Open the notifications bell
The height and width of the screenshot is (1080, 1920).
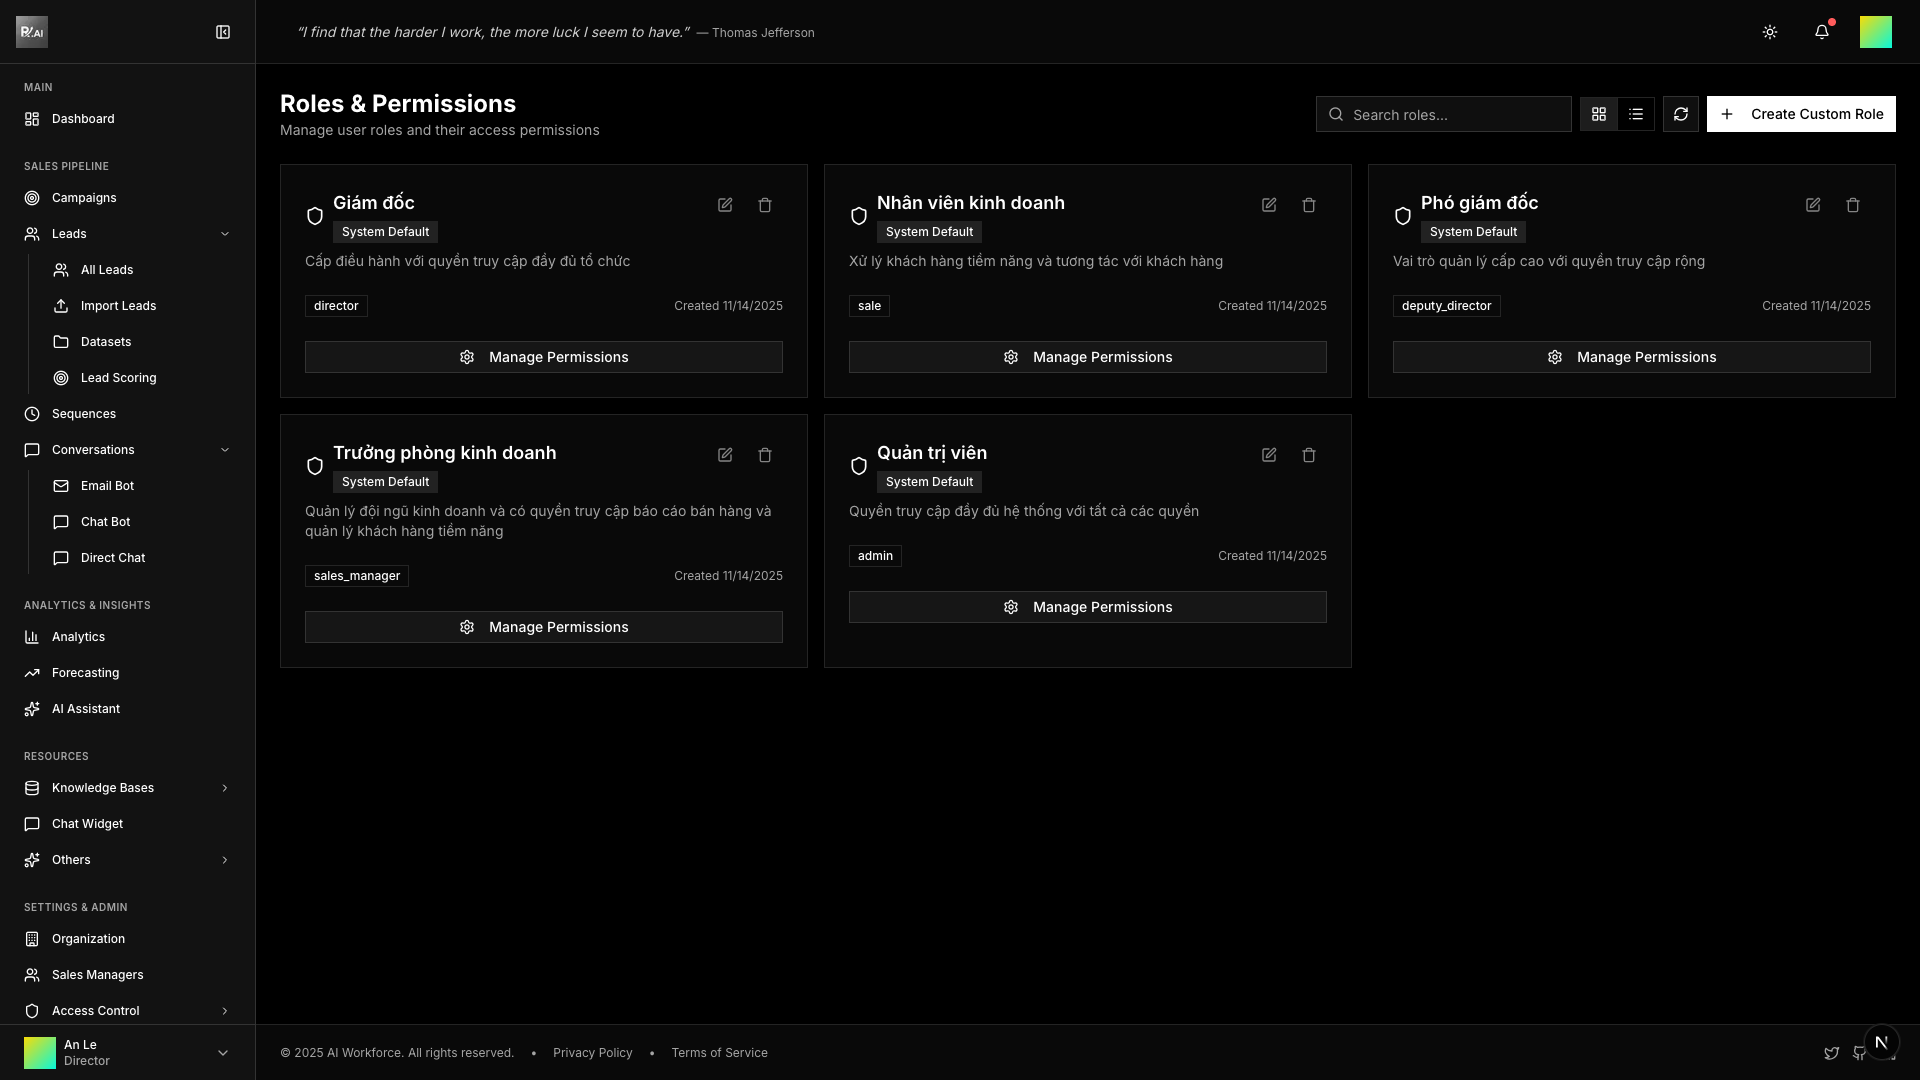coord(1822,32)
